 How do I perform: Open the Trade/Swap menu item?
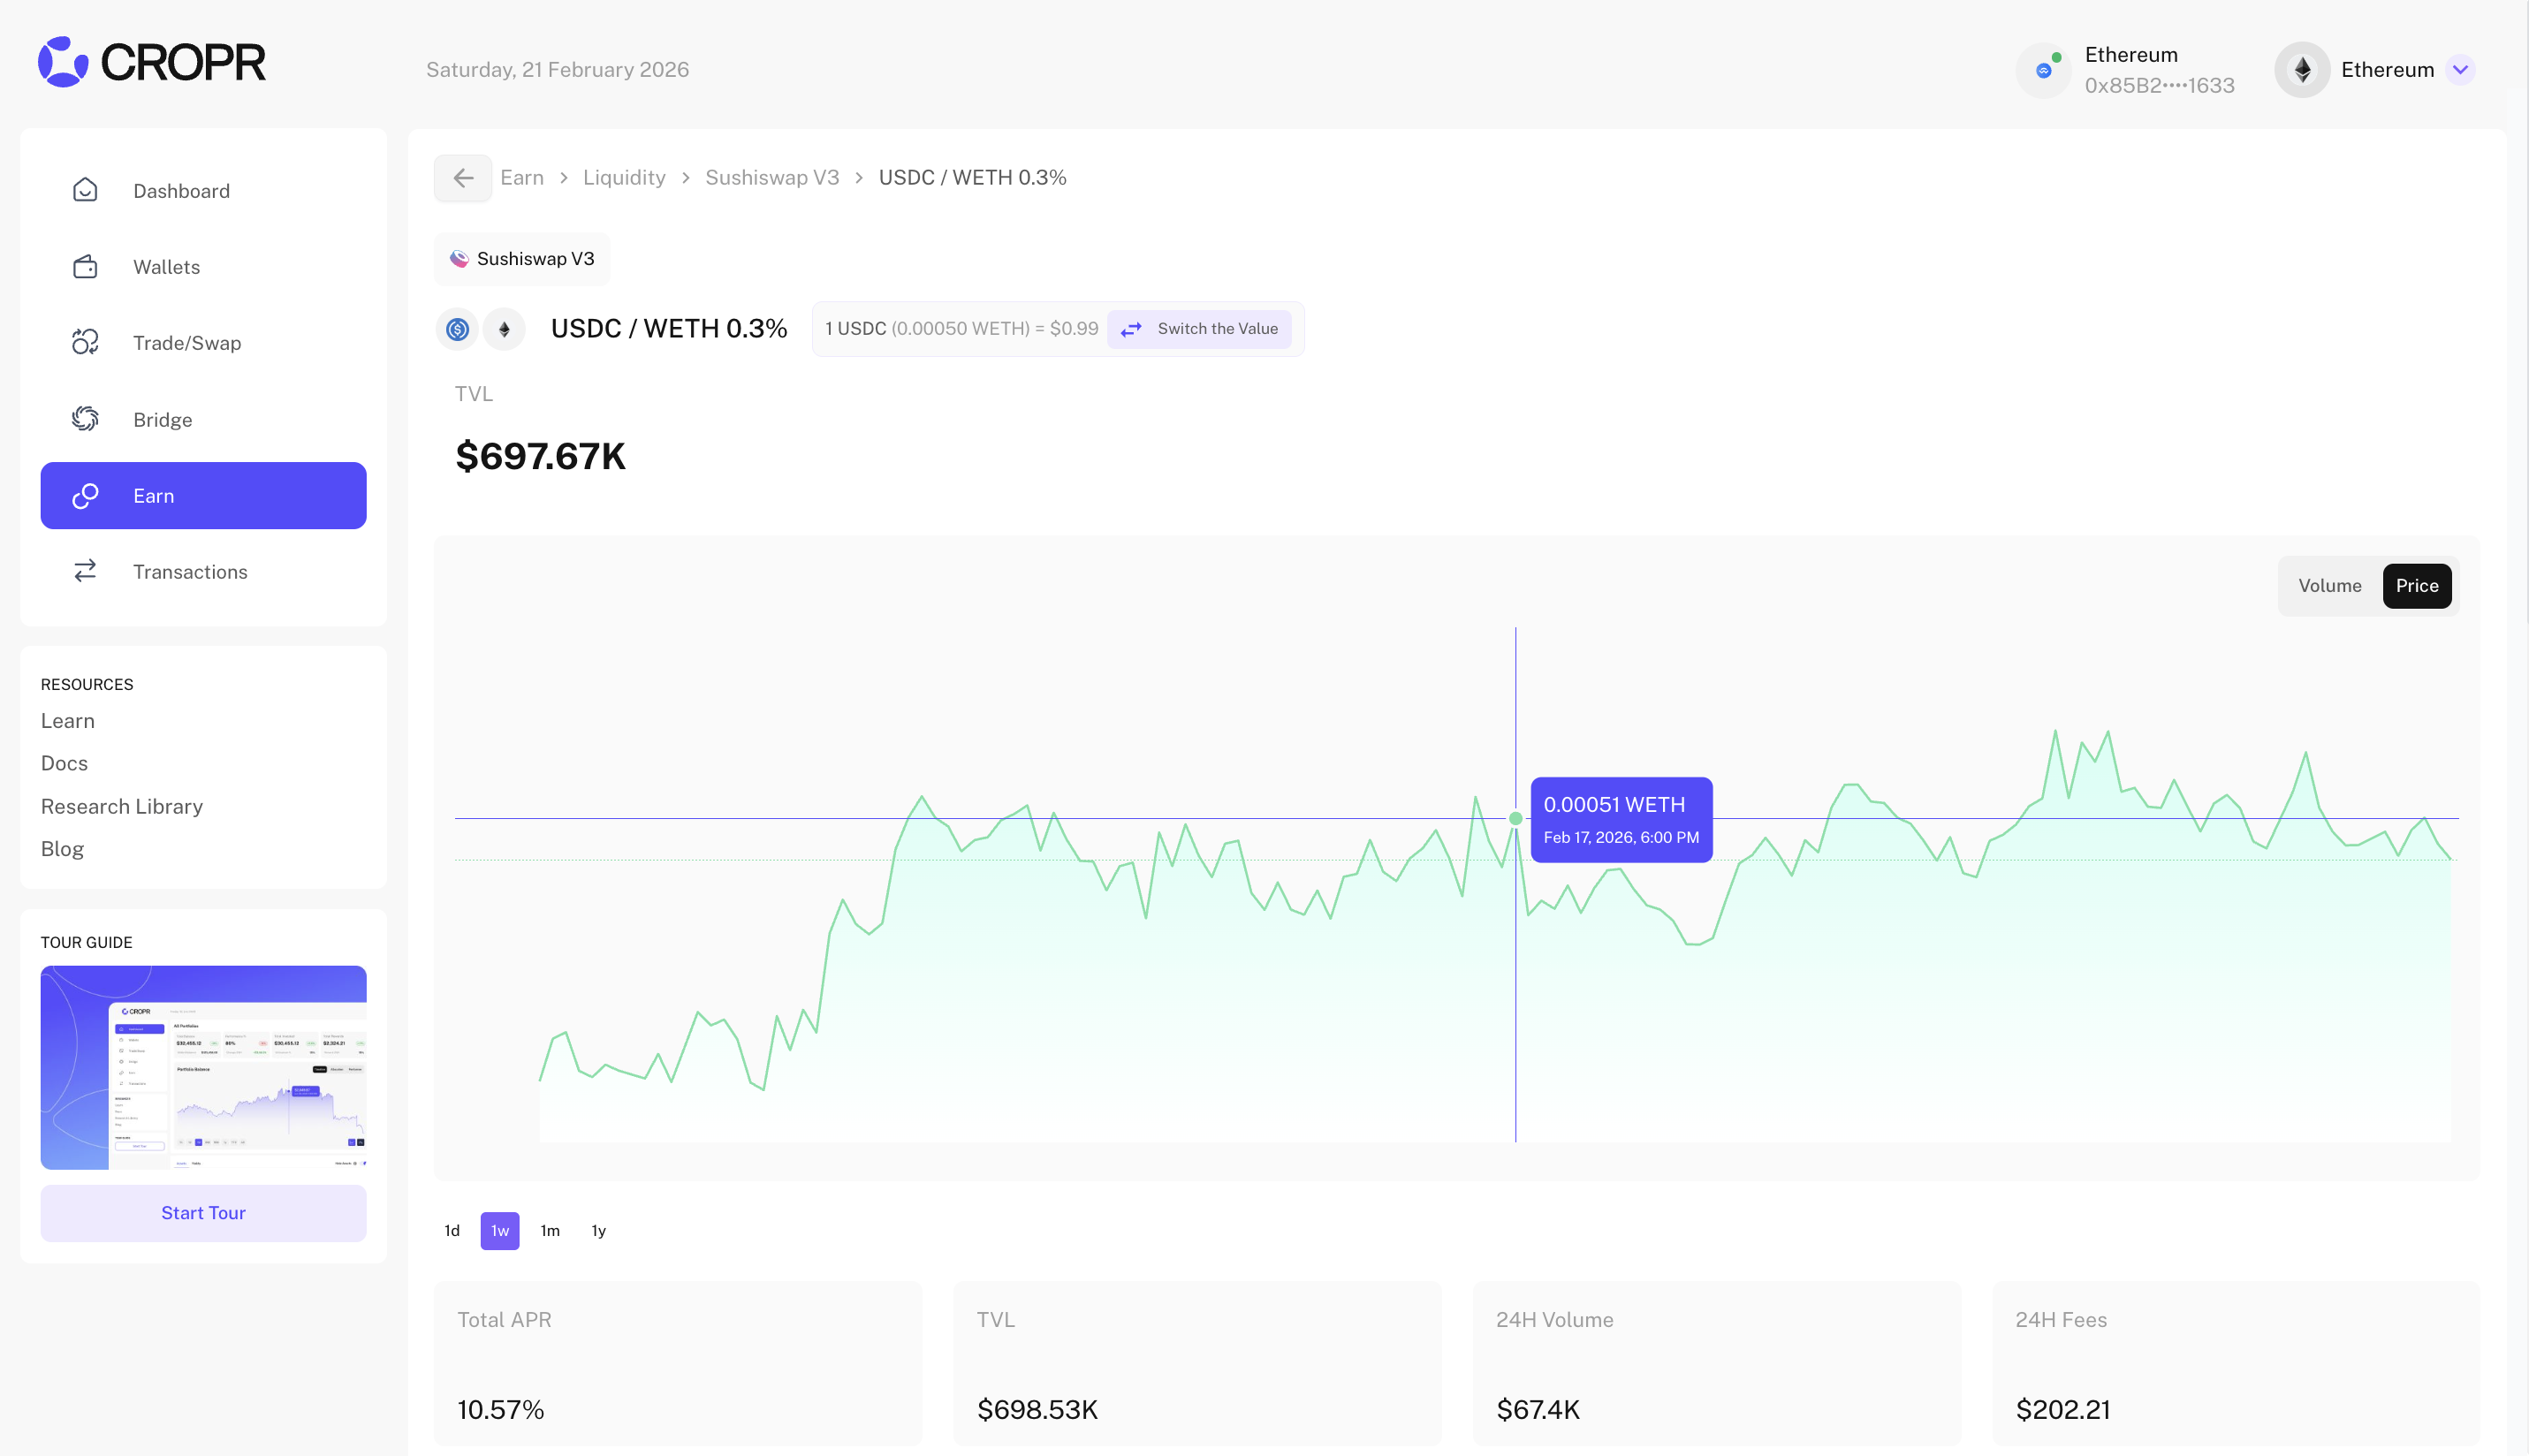tap(204, 342)
